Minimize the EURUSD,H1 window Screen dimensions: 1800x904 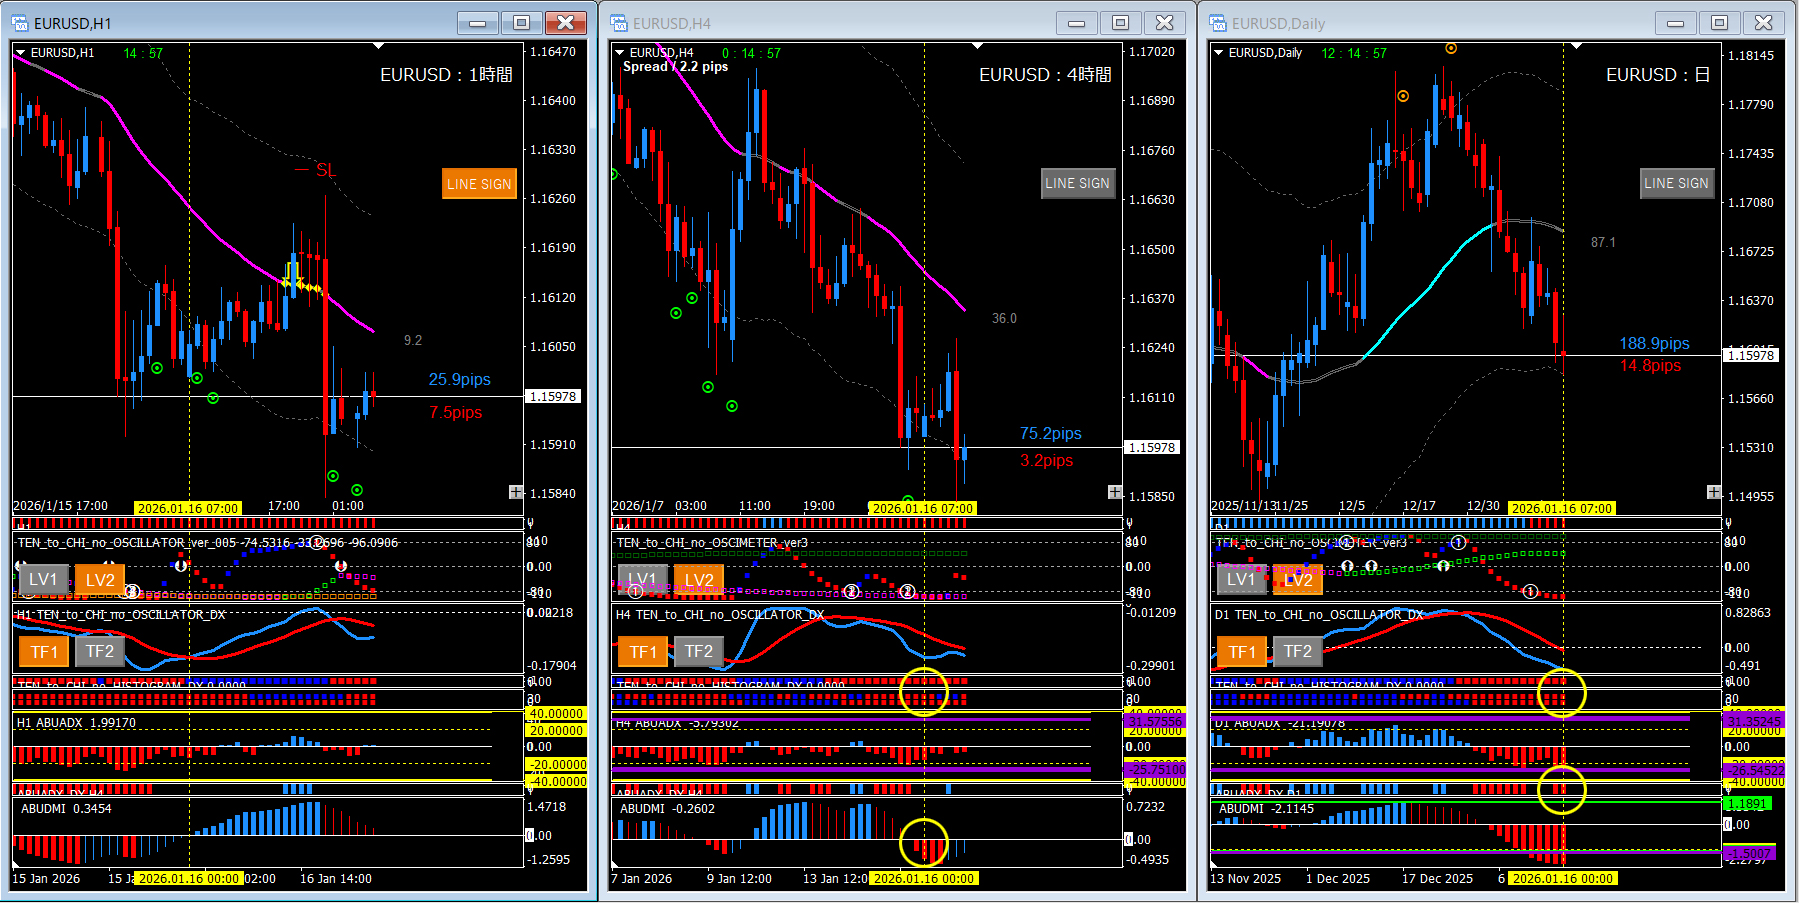tap(478, 22)
